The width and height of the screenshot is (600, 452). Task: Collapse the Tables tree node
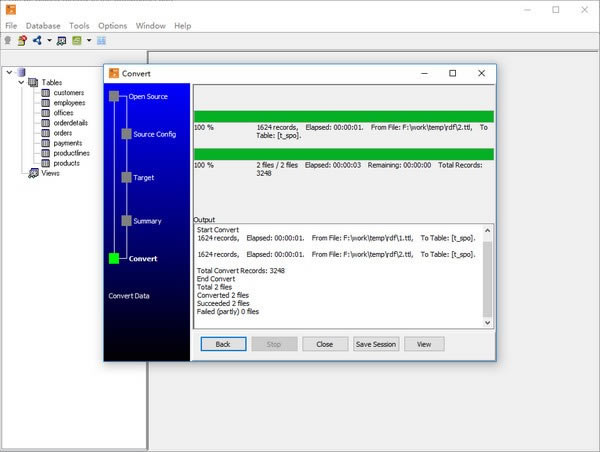[20, 83]
